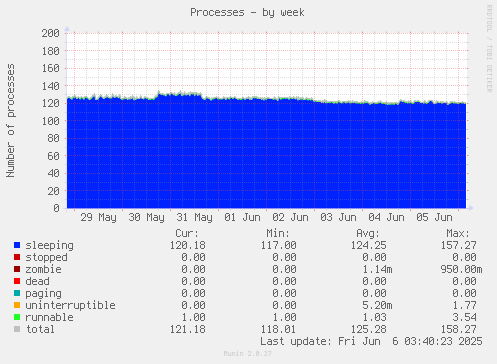Click the 200 y-axis label
Image resolution: width=497 pixels, height=364 pixels.
tap(50, 33)
